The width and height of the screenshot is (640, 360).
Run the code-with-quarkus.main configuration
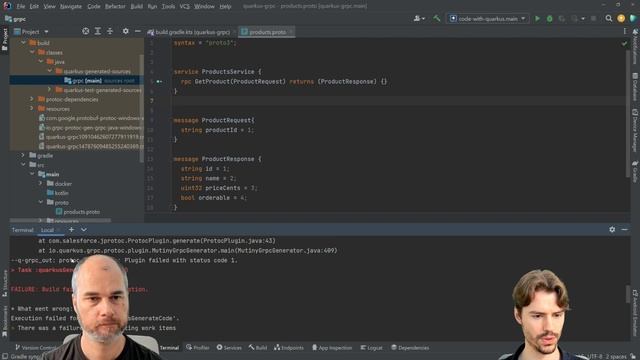pos(537,18)
